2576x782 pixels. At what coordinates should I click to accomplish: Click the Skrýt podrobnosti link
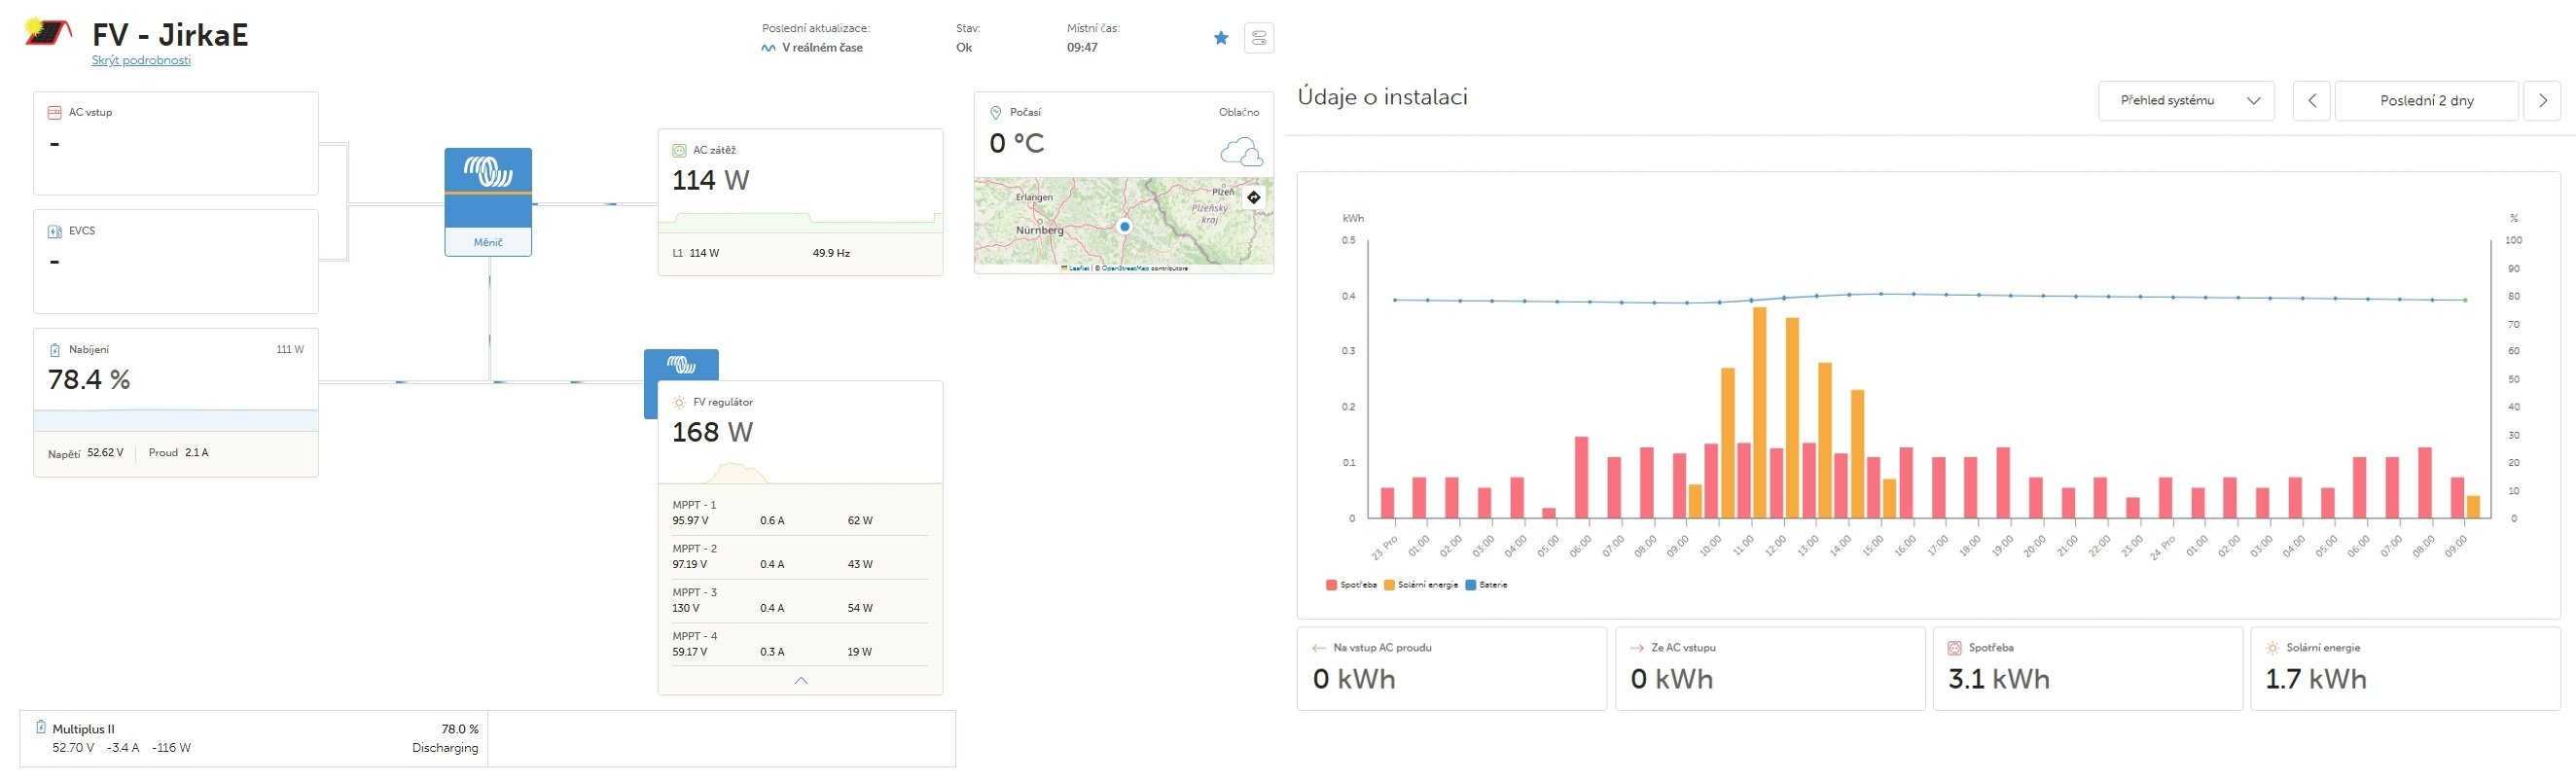click(x=141, y=60)
